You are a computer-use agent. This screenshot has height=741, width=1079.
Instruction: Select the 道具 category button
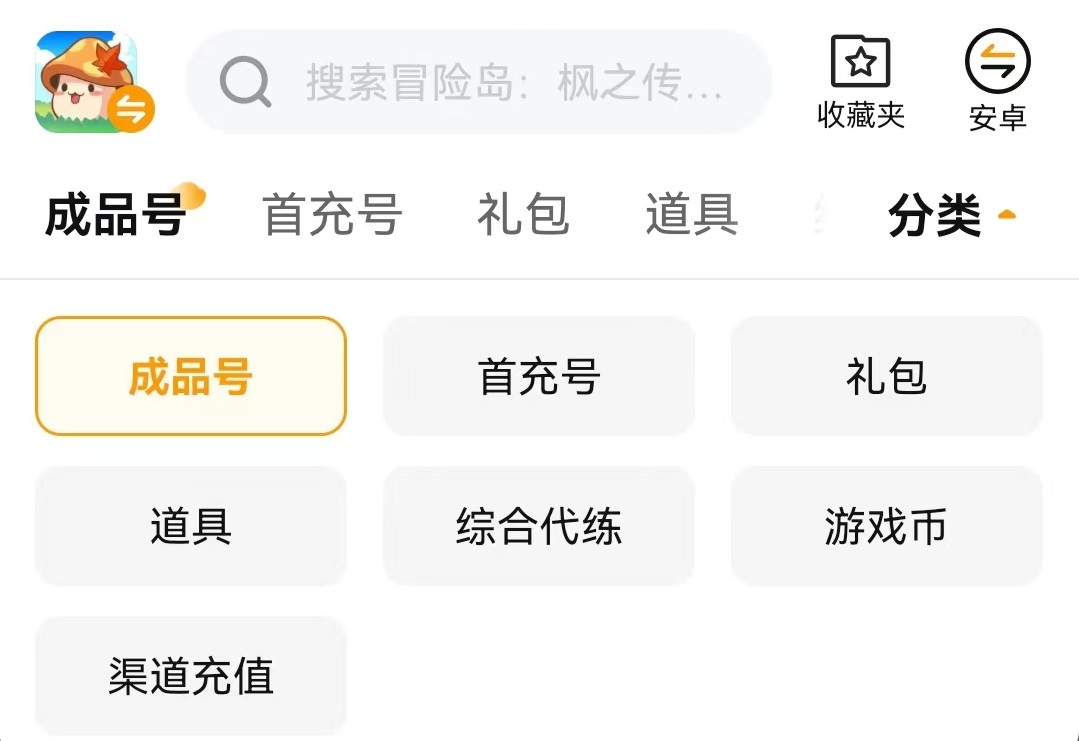[190, 526]
